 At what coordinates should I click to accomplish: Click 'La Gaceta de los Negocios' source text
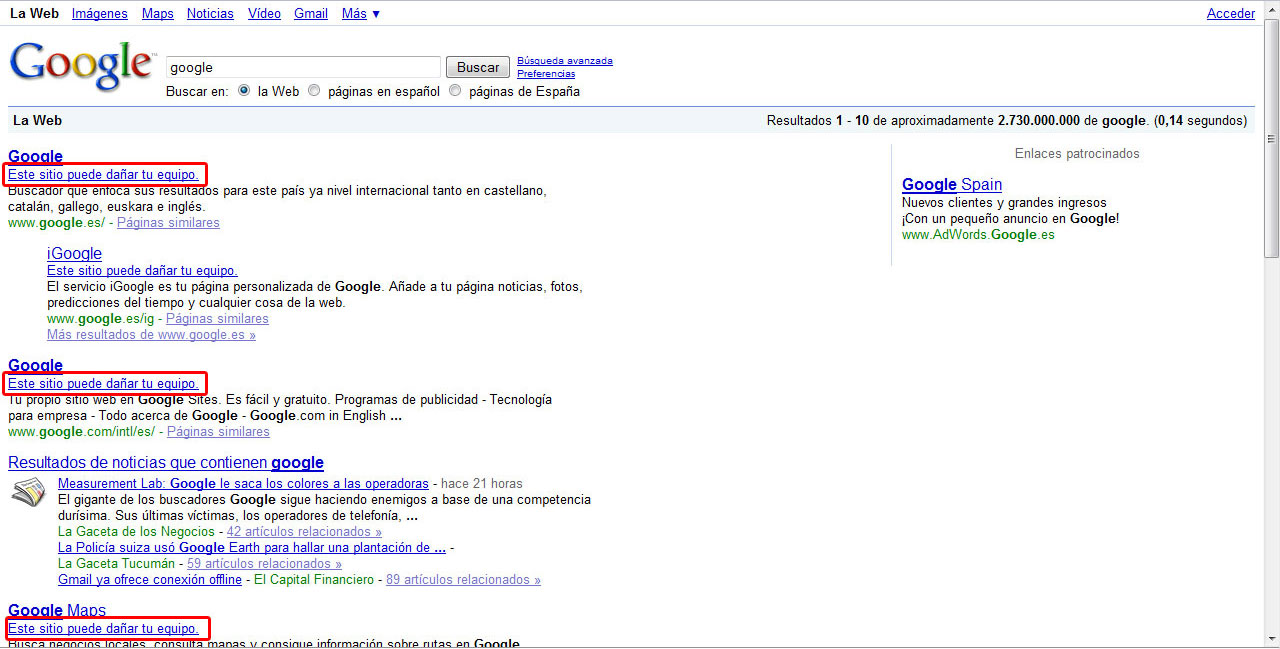[136, 532]
